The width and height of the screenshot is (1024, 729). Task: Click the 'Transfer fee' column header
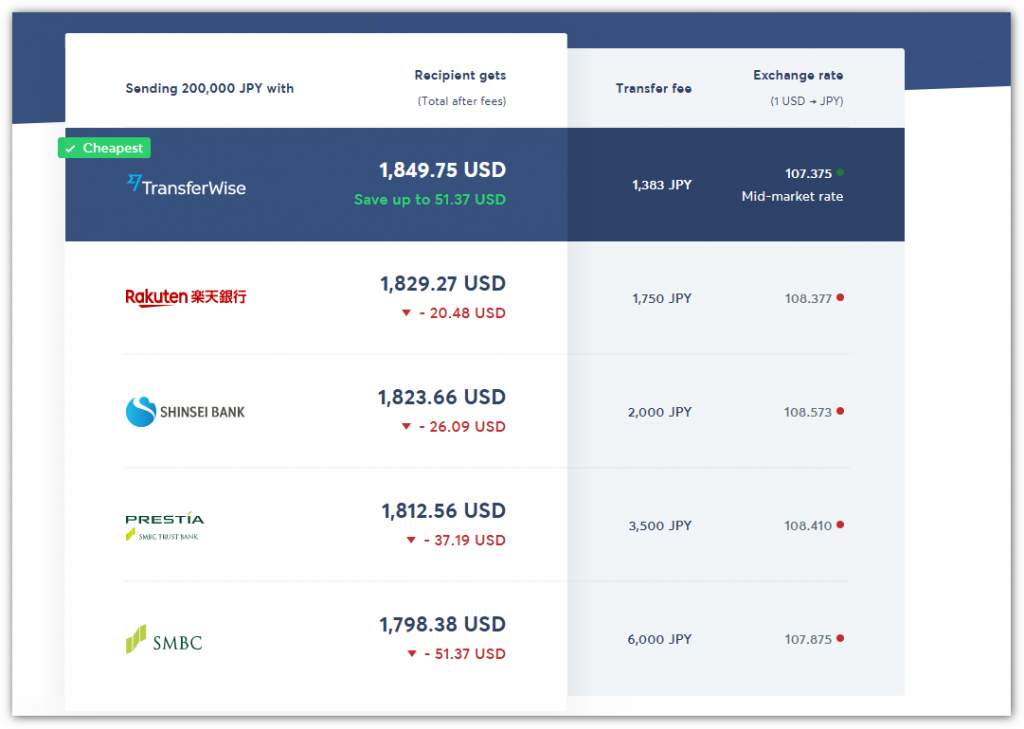coord(654,88)
